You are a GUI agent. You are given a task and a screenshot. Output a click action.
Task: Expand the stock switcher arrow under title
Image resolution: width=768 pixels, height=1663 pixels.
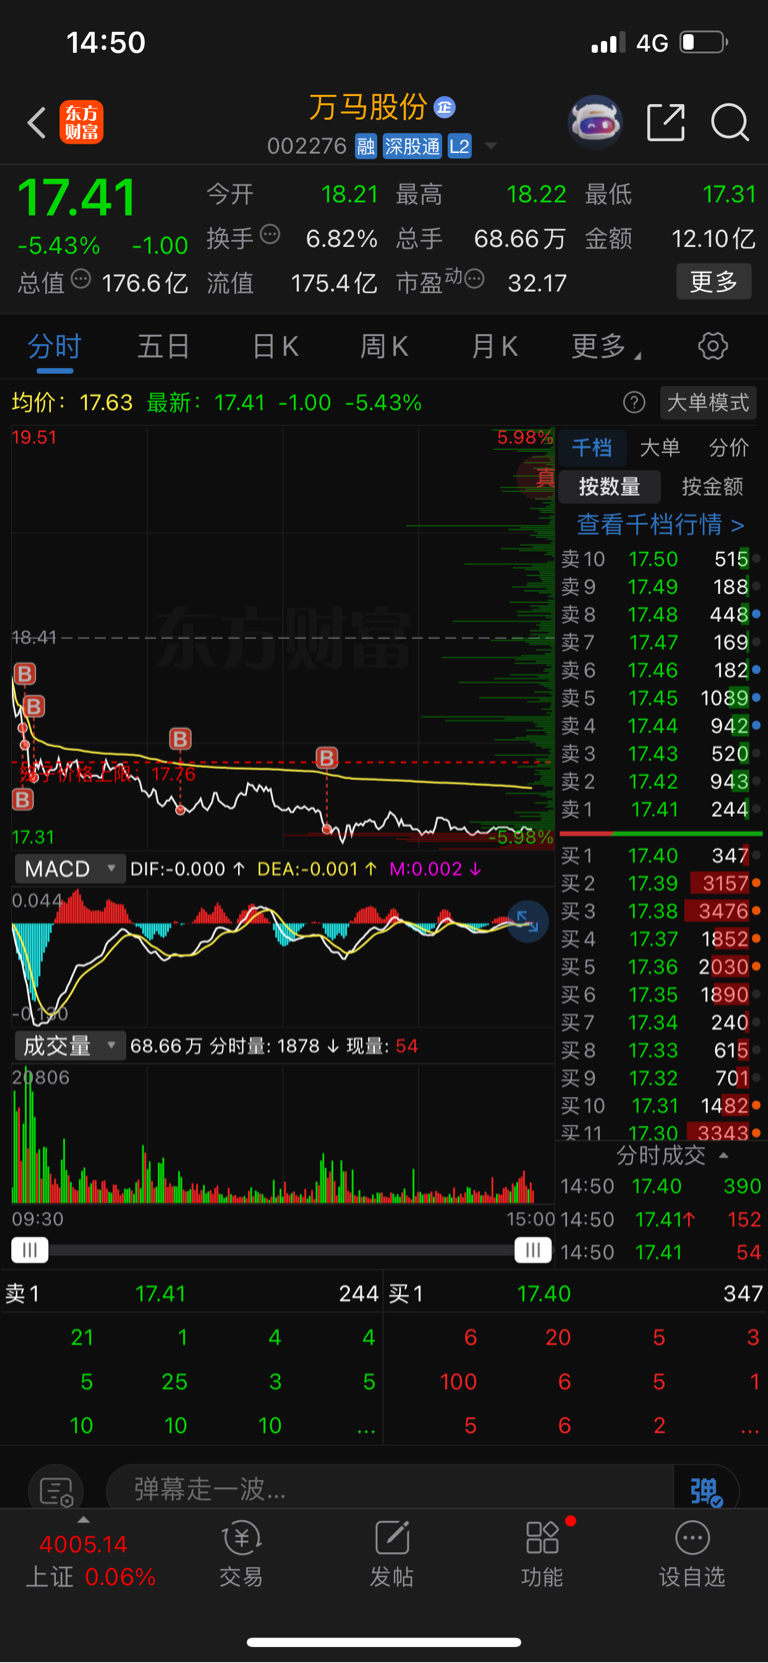coord(491,146)
